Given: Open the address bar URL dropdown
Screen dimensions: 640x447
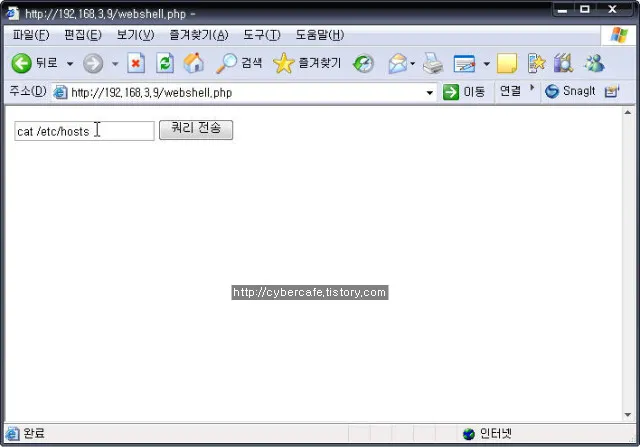Looking at the screenshot, I should tap(430, 92).
